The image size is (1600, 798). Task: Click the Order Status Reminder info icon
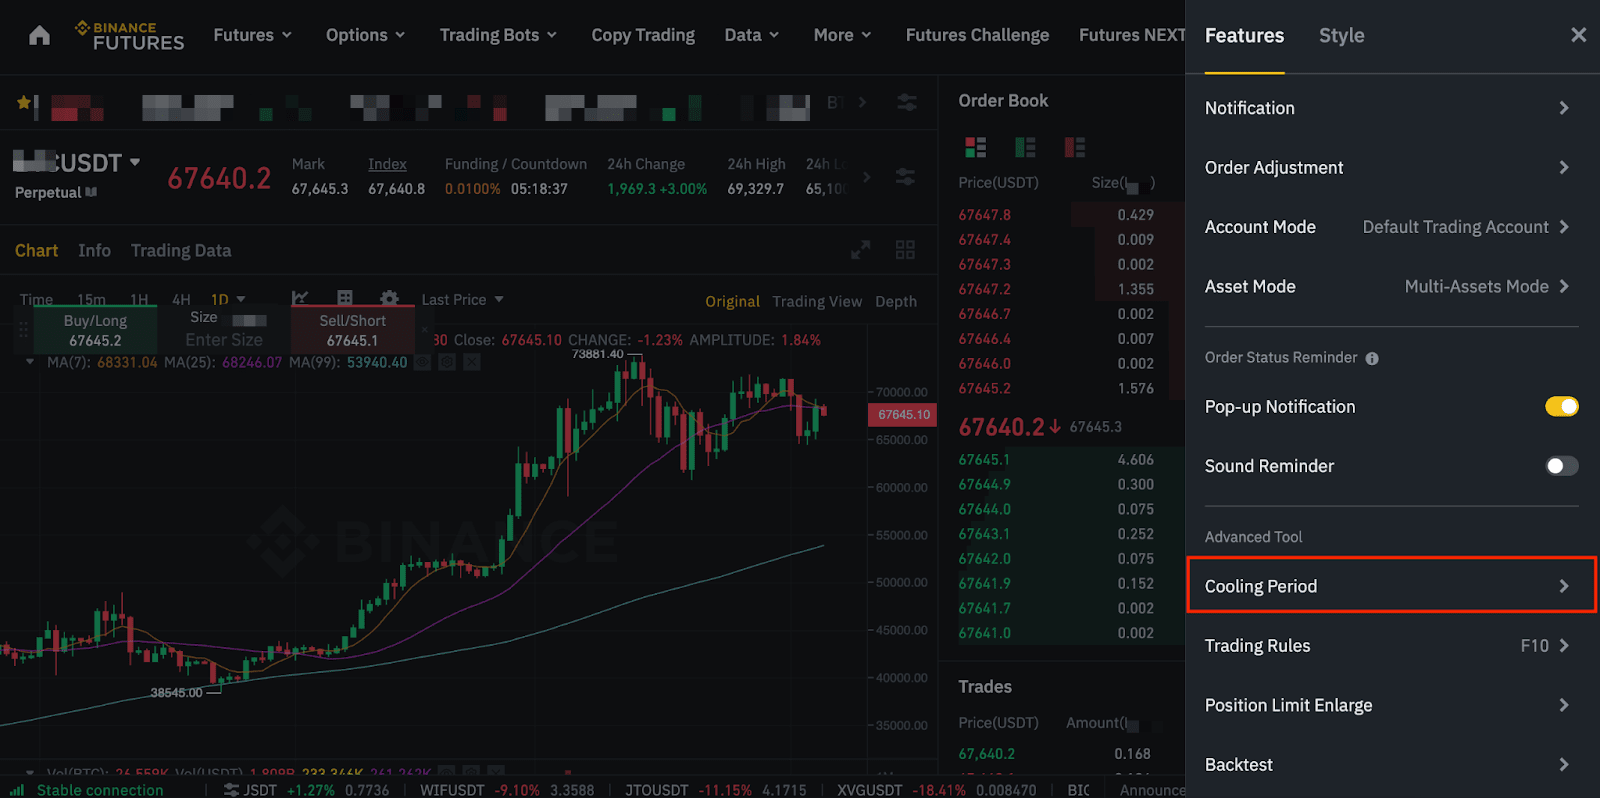click(1372, 358)
